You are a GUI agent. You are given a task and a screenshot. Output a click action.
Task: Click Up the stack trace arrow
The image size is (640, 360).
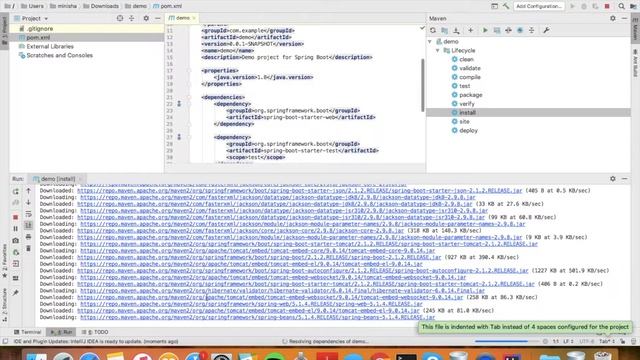tap(28, 191)
